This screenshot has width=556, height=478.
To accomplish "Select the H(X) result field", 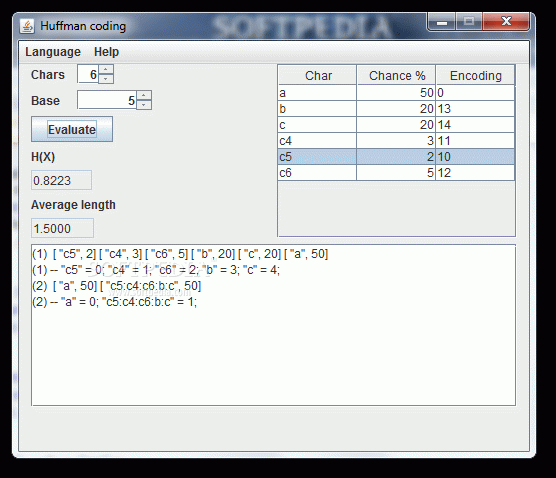I will pos(61,180).
